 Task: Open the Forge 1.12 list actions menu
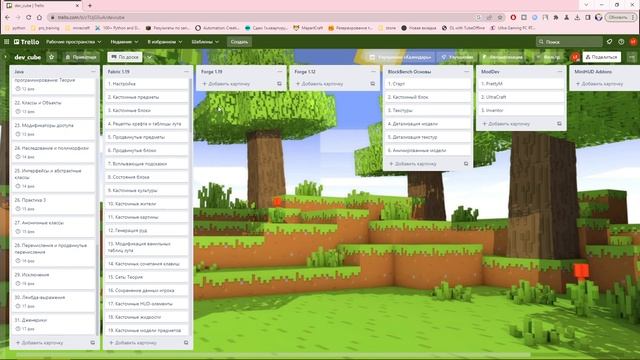(373, 71)
